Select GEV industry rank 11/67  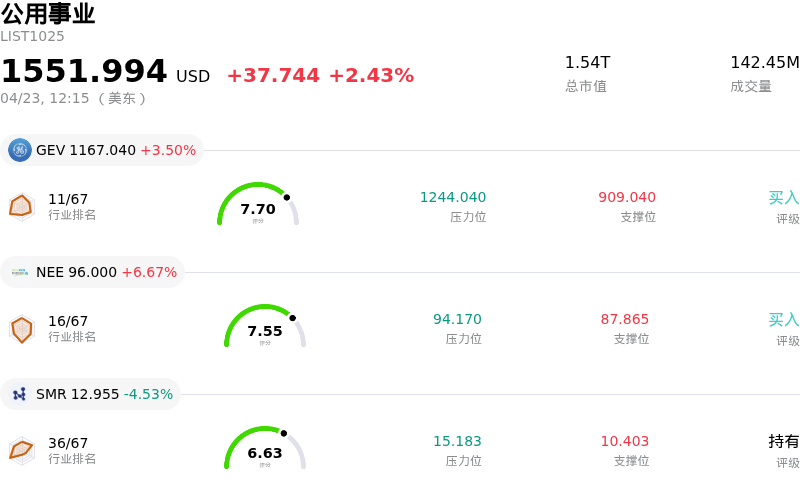(x=68, y=199)
